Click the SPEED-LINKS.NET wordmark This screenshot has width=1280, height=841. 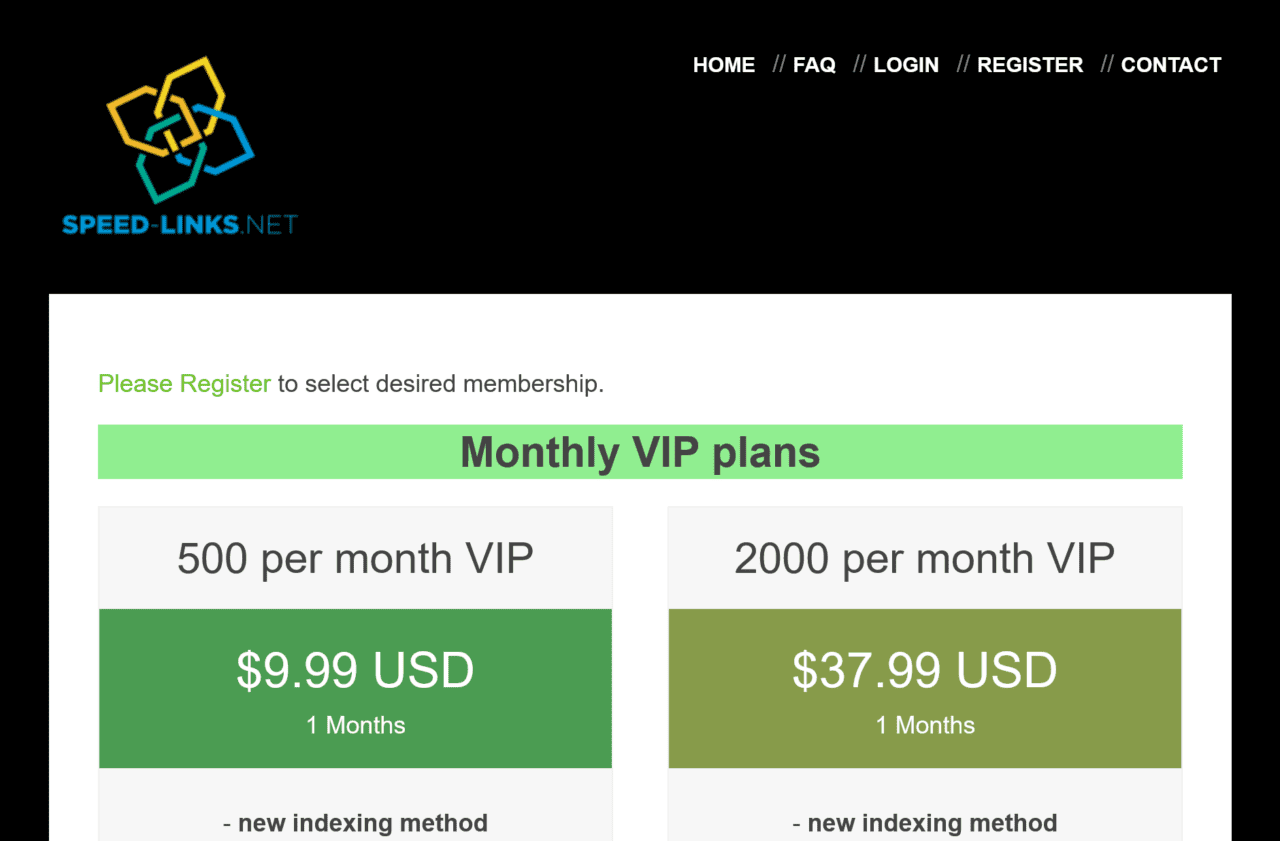pos(179,224)
